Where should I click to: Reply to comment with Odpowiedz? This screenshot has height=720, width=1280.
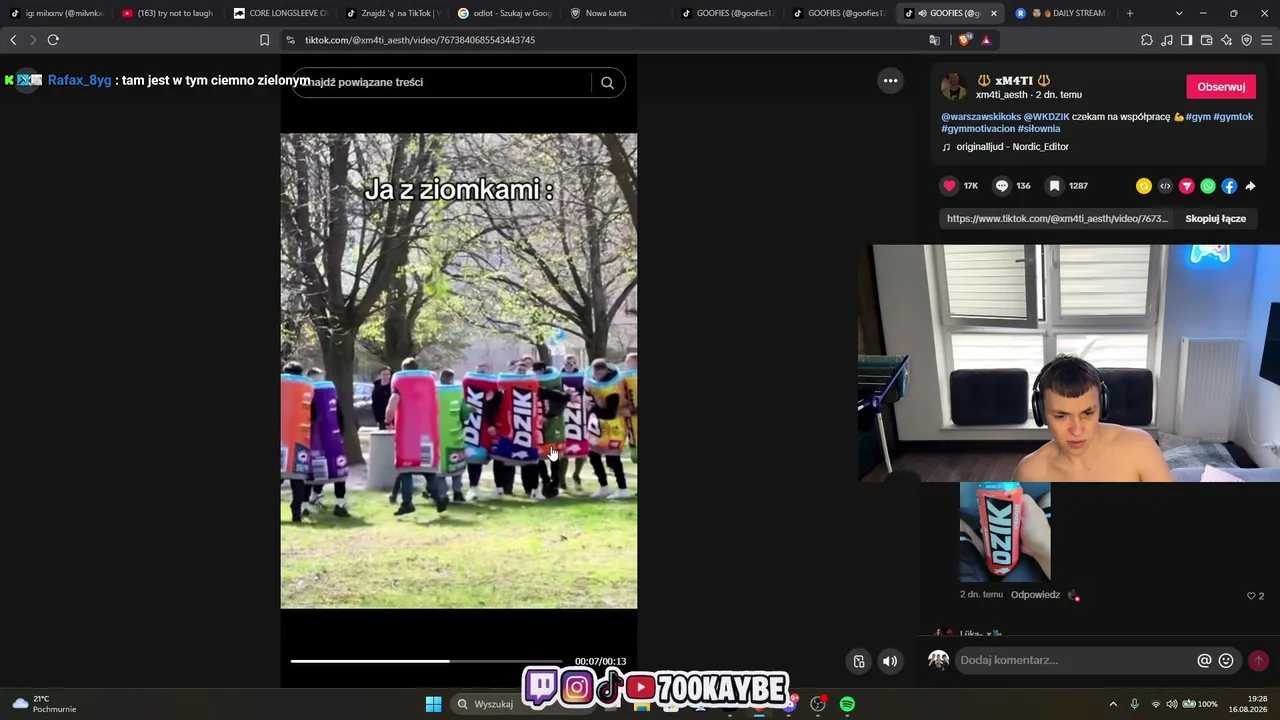[x=1035, y=595]
